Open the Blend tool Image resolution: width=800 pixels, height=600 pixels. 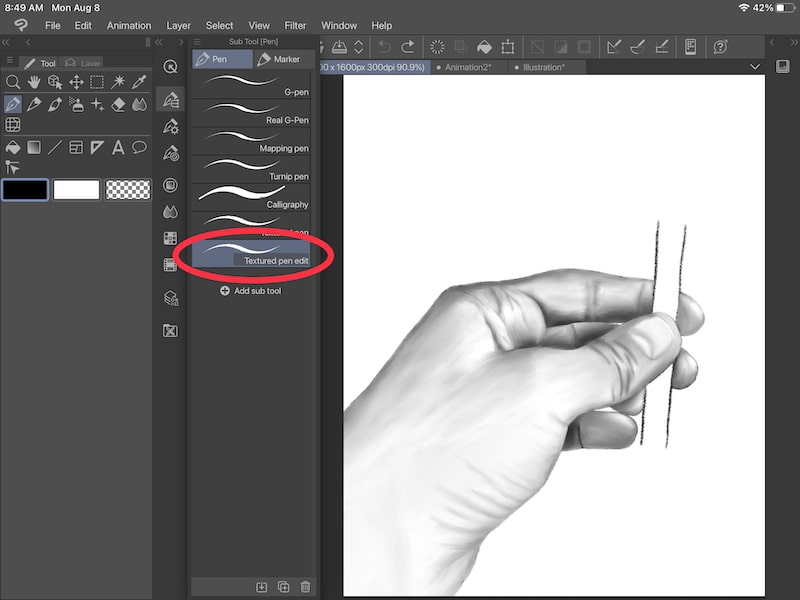tap(139, 105)
